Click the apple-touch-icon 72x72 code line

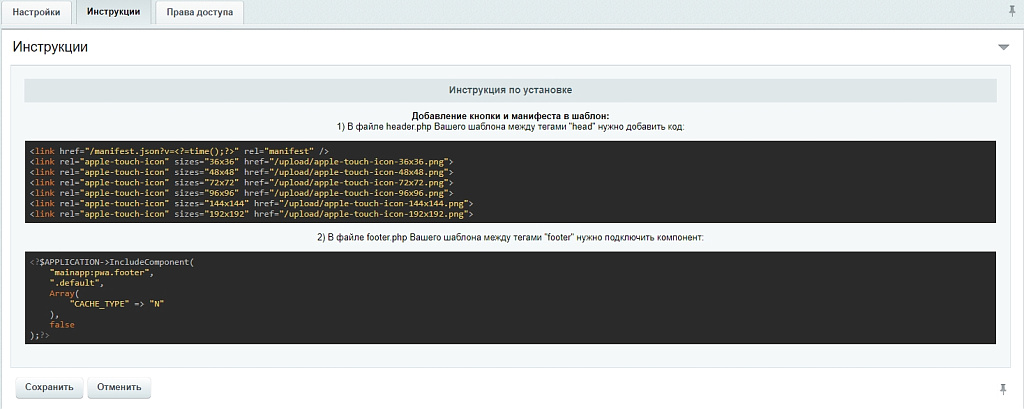pos(242,182)
